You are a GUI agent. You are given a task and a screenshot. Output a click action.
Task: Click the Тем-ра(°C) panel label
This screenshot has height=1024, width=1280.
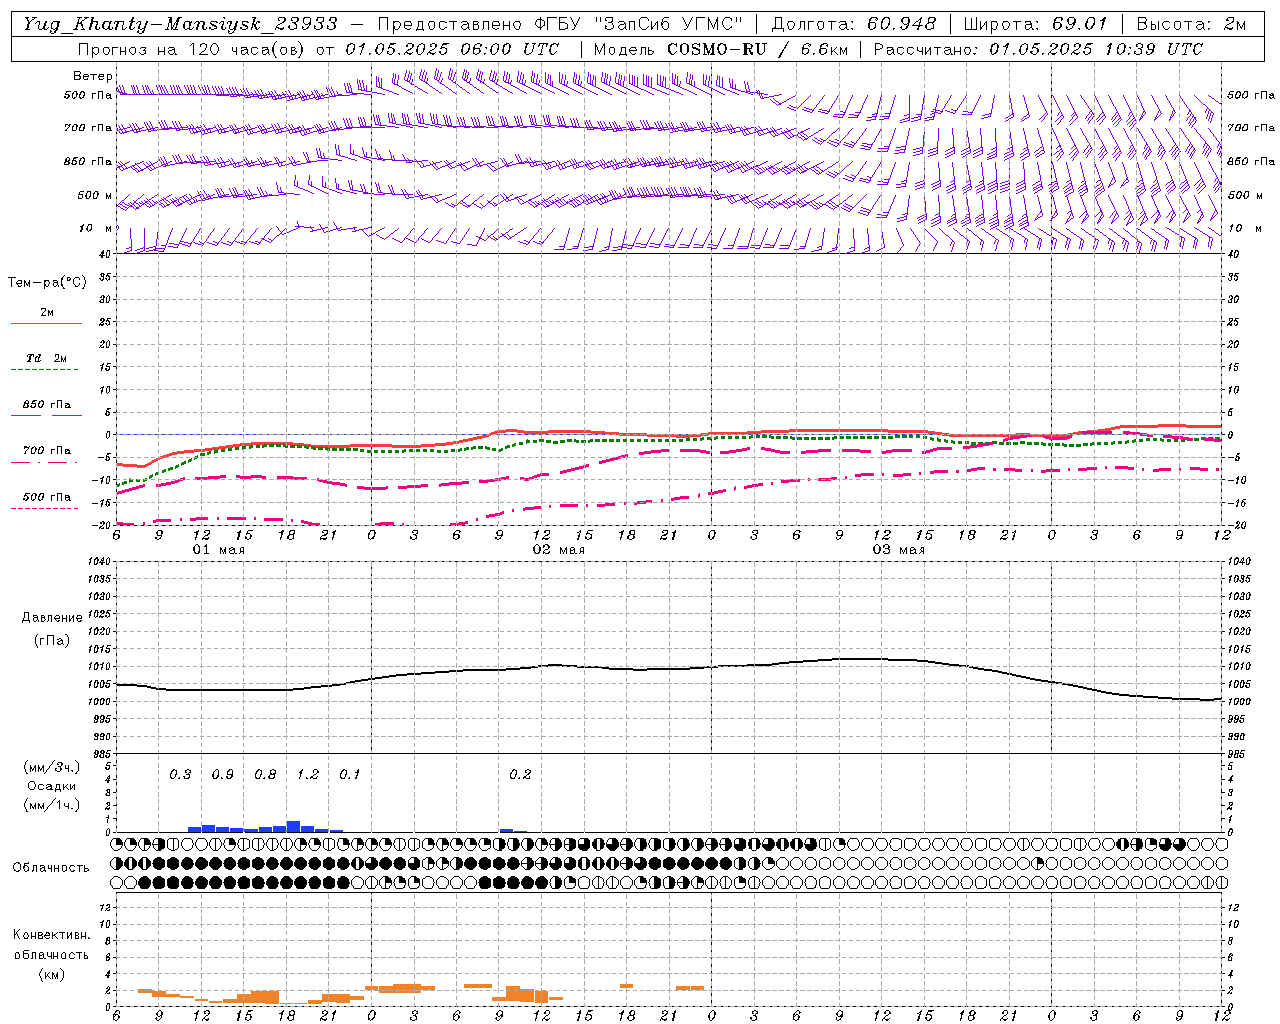point(47,283)
